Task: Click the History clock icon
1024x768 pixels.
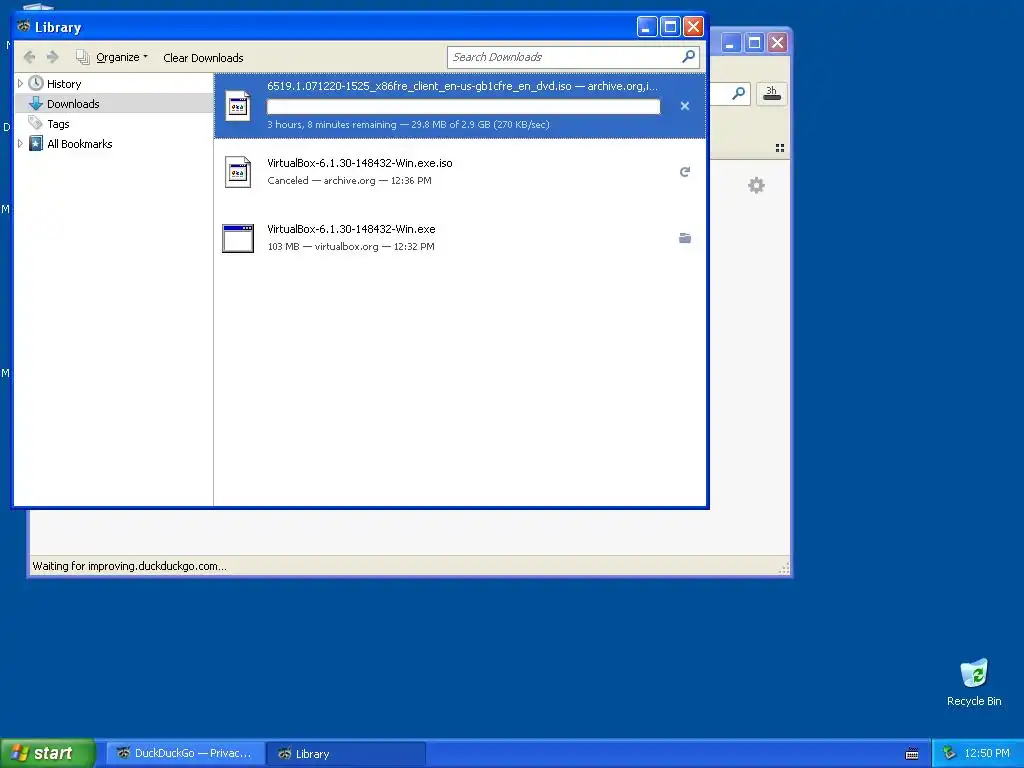Action: click(x=36, y=84)
